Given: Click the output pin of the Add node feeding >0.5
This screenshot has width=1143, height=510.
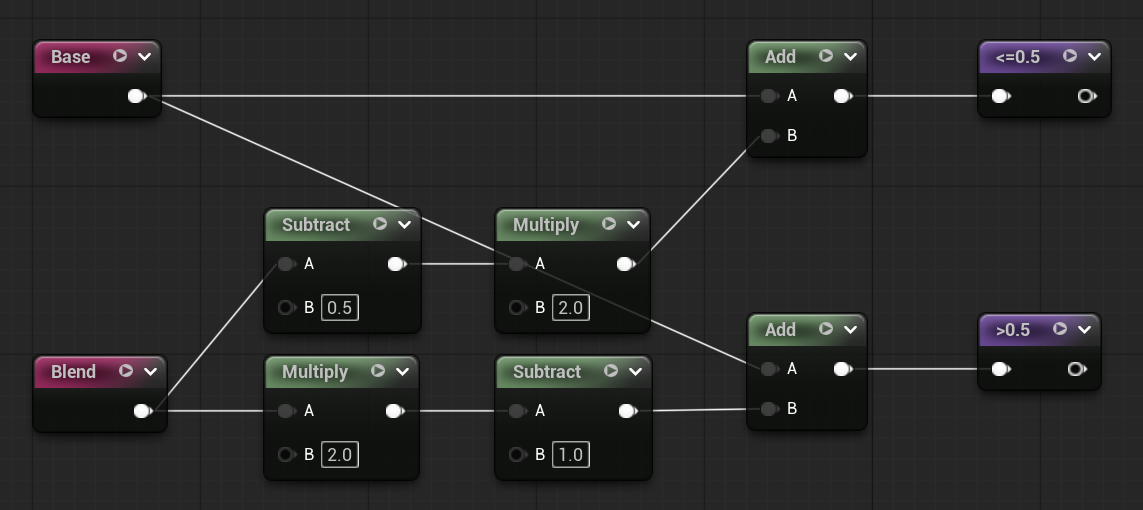Looking at the screenshot, I should pyautogui.click(x=843, y=369).
